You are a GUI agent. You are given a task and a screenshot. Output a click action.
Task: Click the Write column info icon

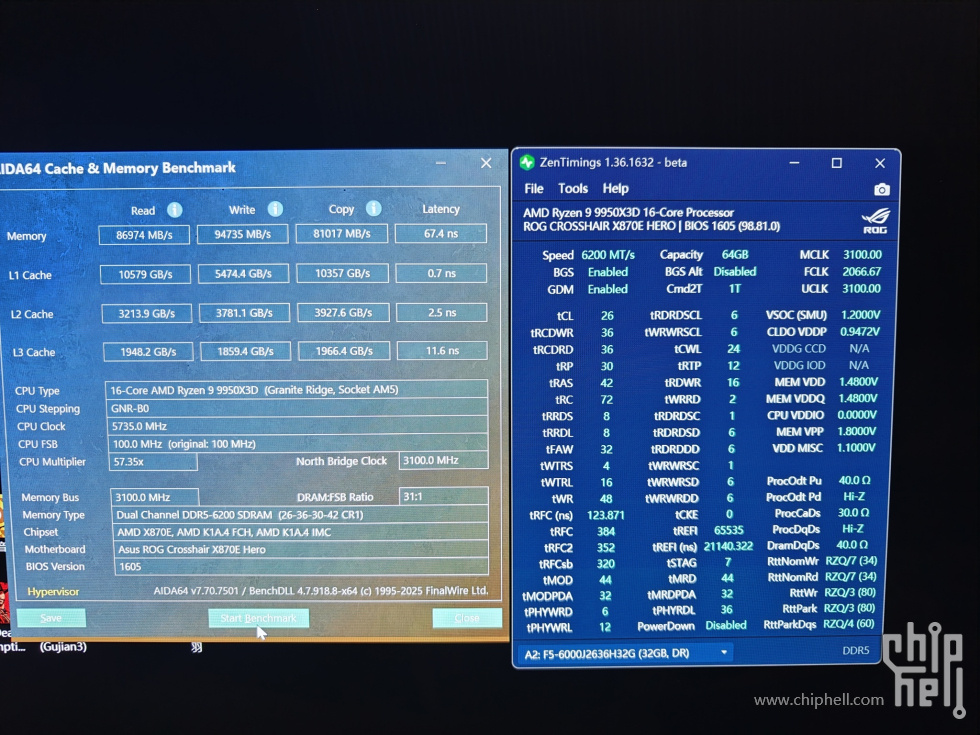pyautogui.click(x=275, y=209)
